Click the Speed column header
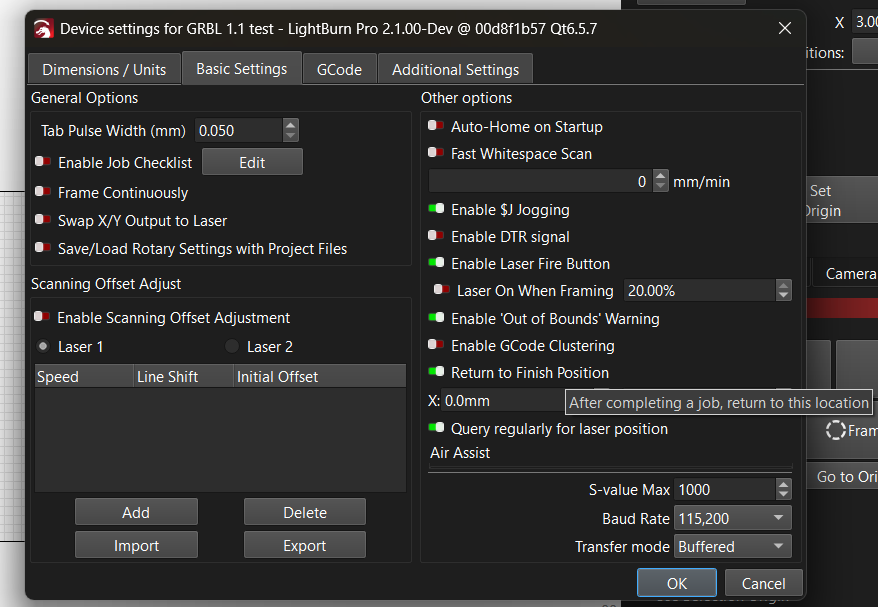This screenshot has width=878, height=607. (84, 376)
